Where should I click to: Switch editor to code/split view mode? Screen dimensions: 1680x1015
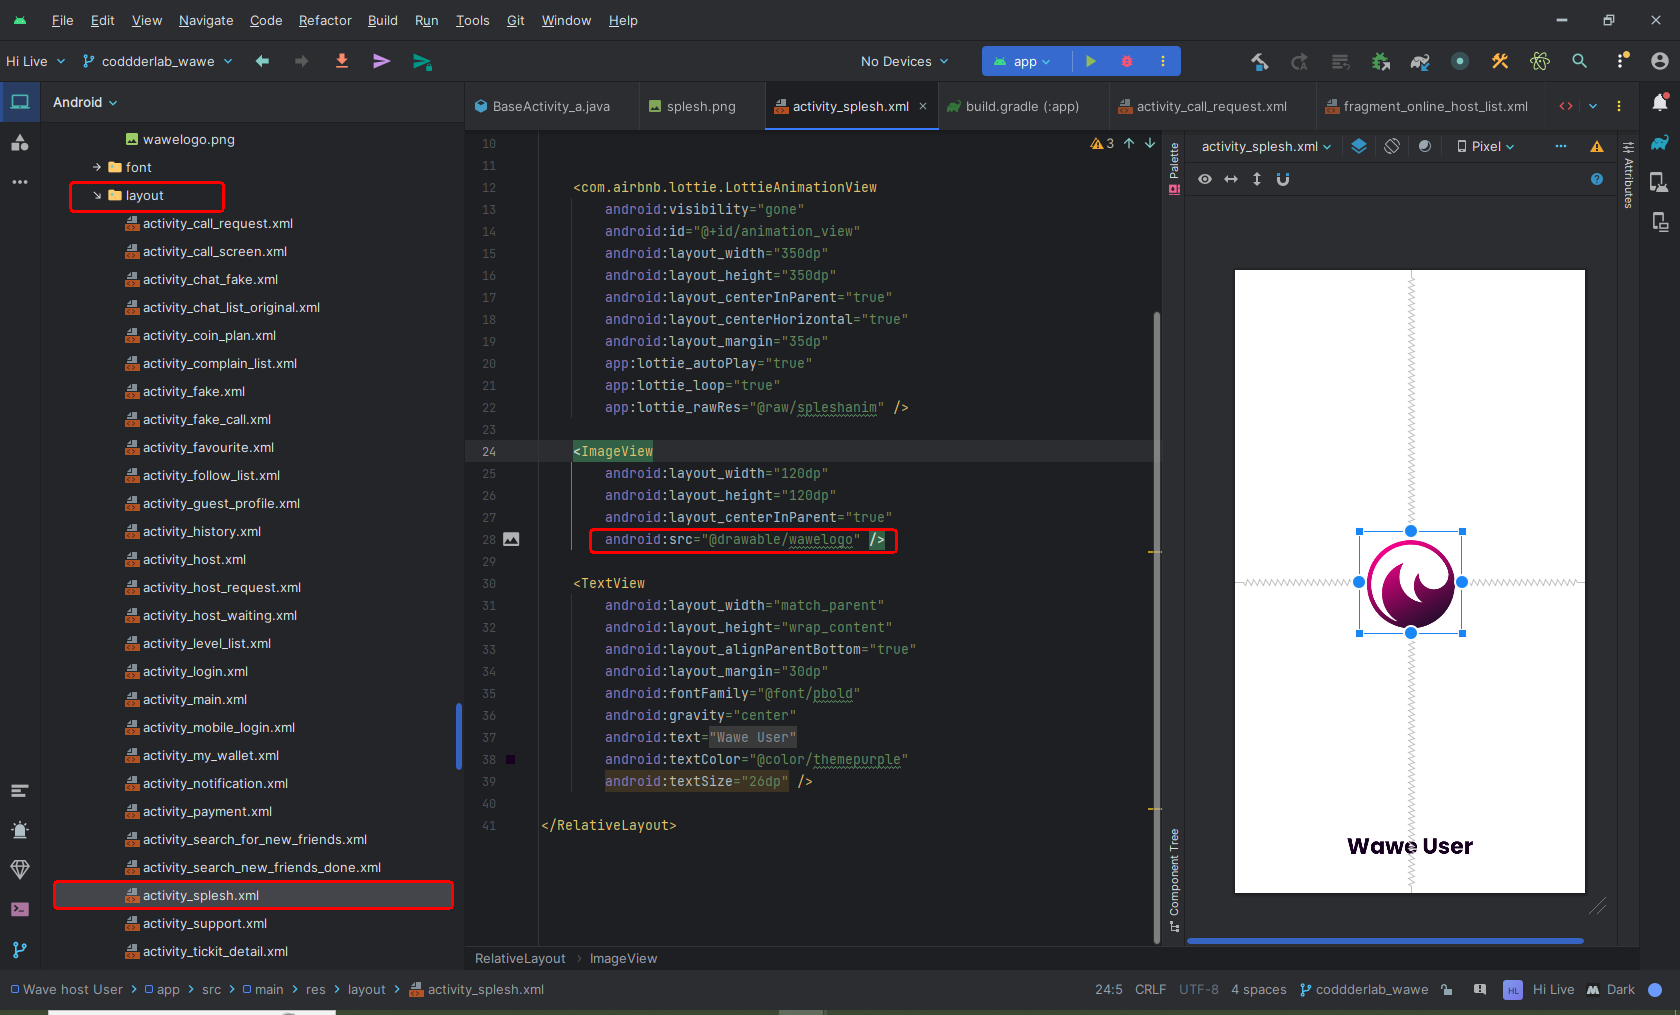[x=1566, y=106]
